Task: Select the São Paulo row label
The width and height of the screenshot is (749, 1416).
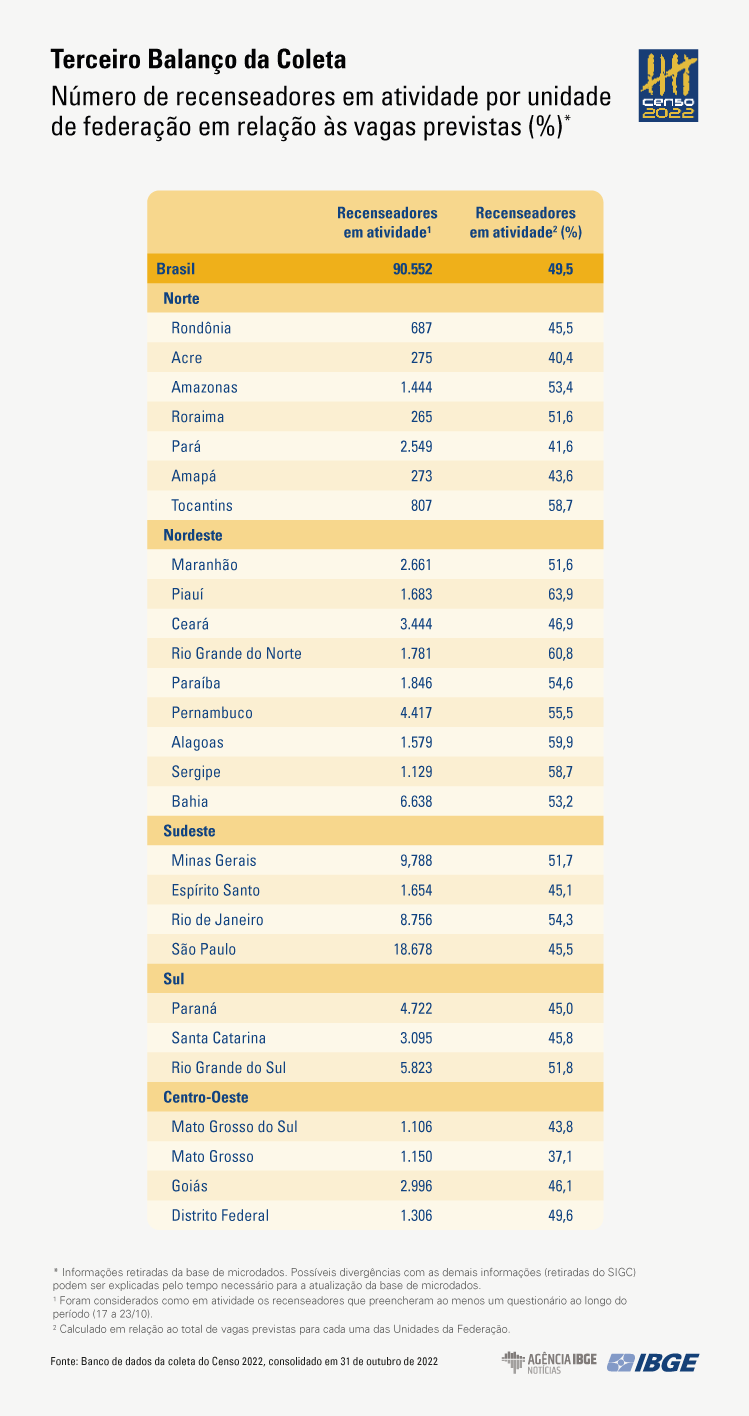Action: click(x=204, y=949)
